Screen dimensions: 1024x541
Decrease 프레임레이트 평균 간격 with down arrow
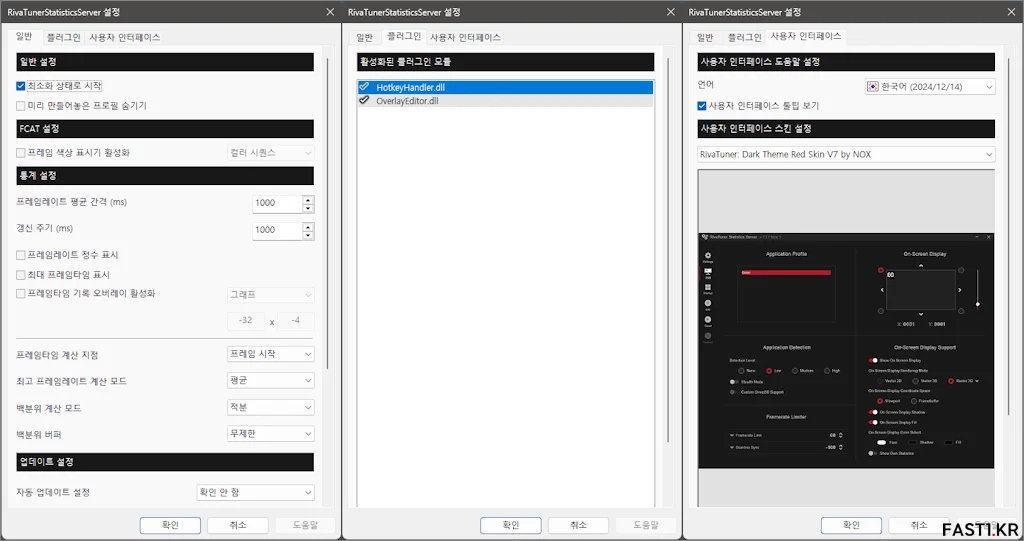pos(308,208)
